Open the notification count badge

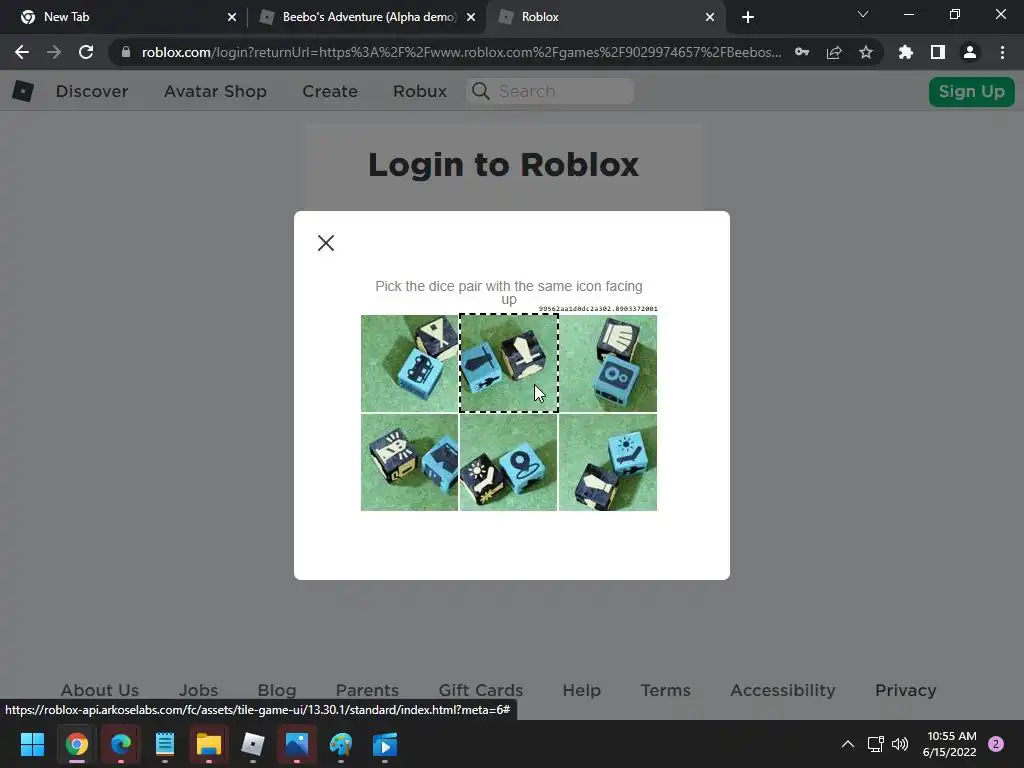[x=996, y=744]
